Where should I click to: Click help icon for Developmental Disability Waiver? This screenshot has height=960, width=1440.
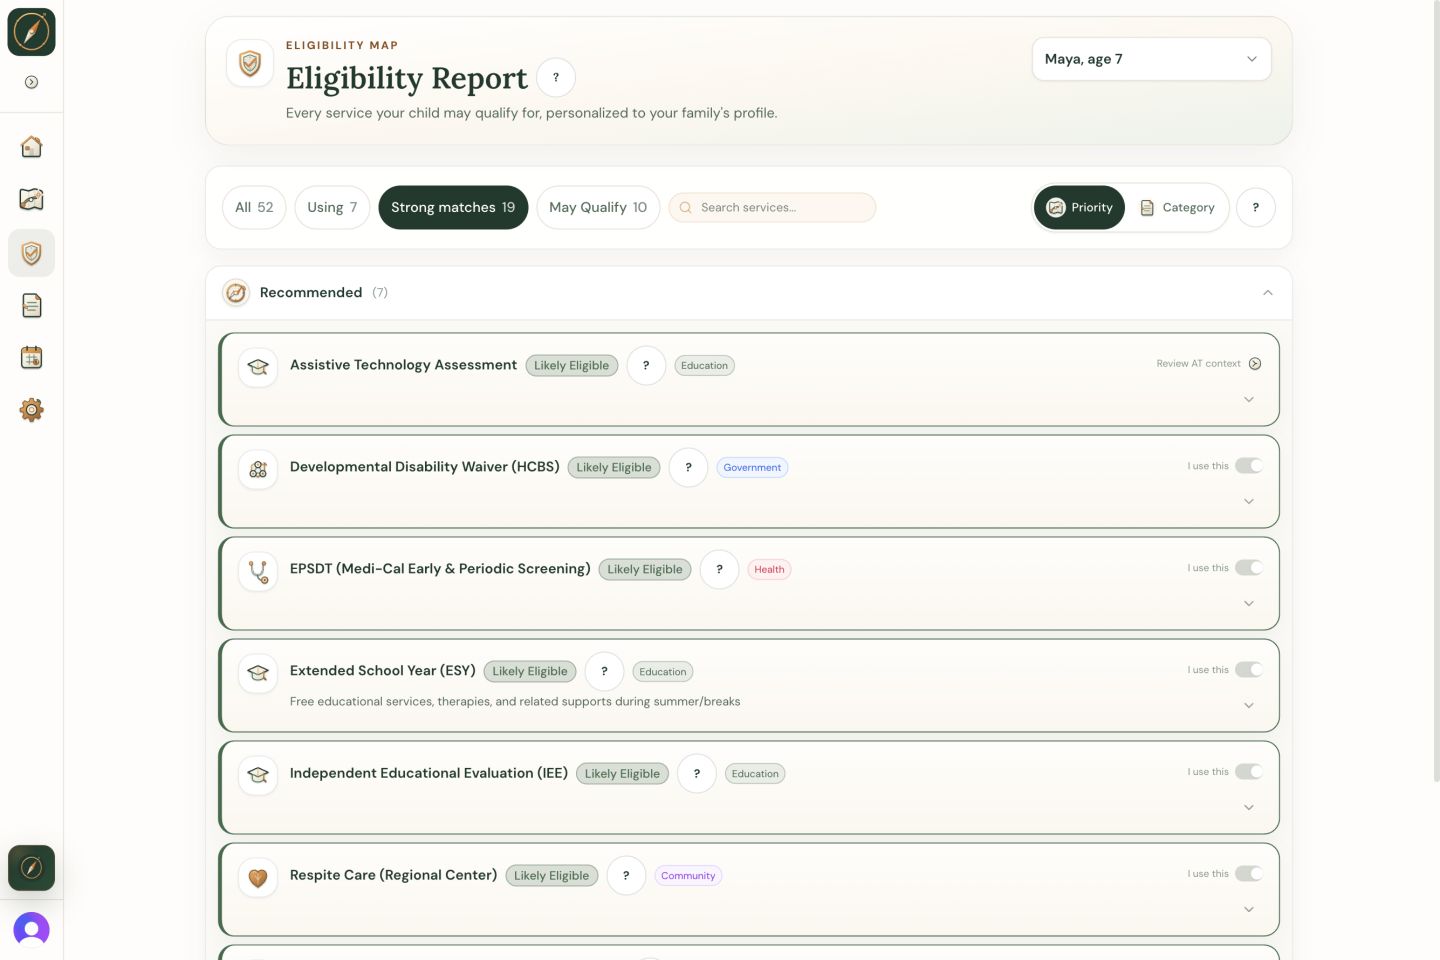[x=688, y=467]
